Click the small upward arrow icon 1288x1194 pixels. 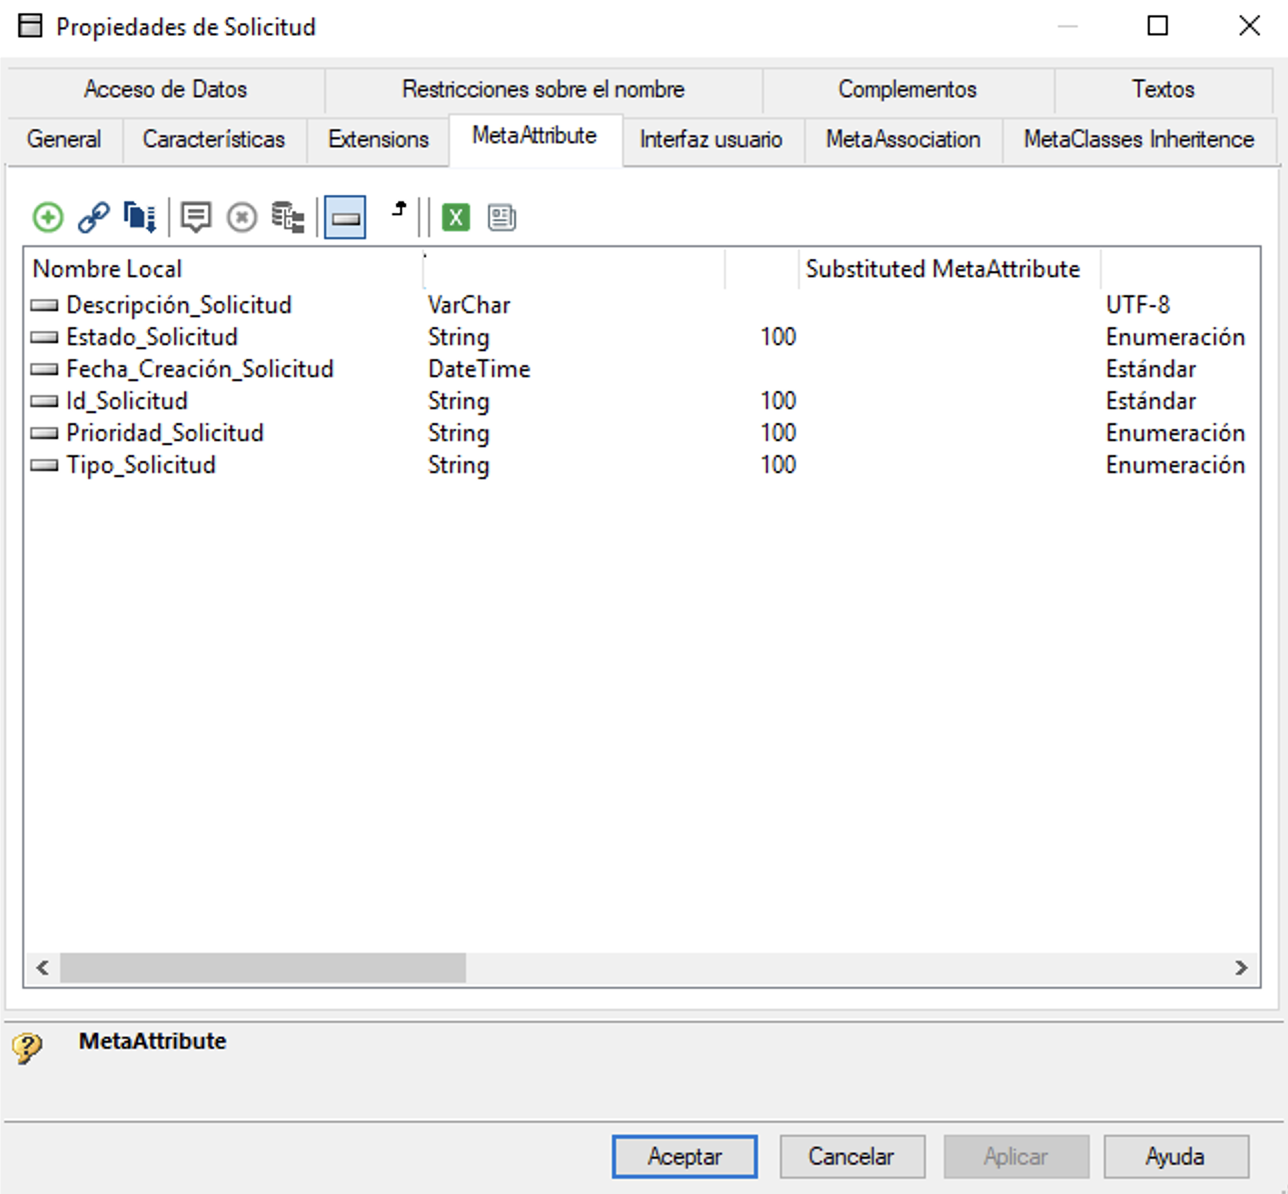click(x=399, y=209)
